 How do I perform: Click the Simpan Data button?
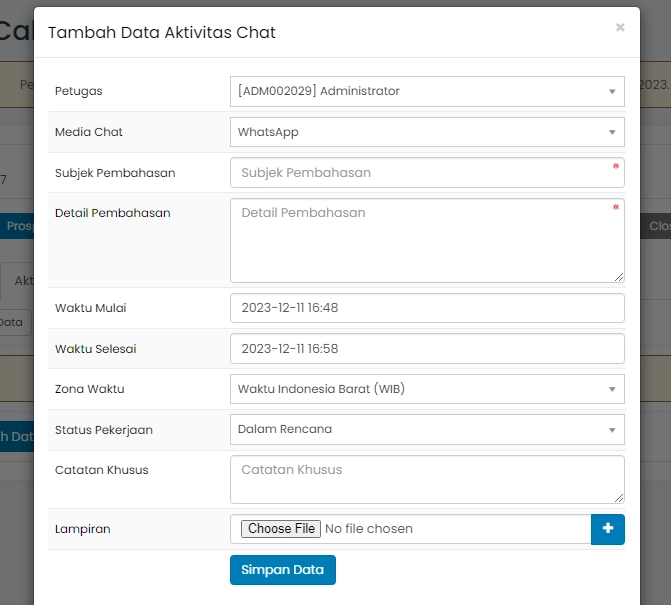[283, 570]
